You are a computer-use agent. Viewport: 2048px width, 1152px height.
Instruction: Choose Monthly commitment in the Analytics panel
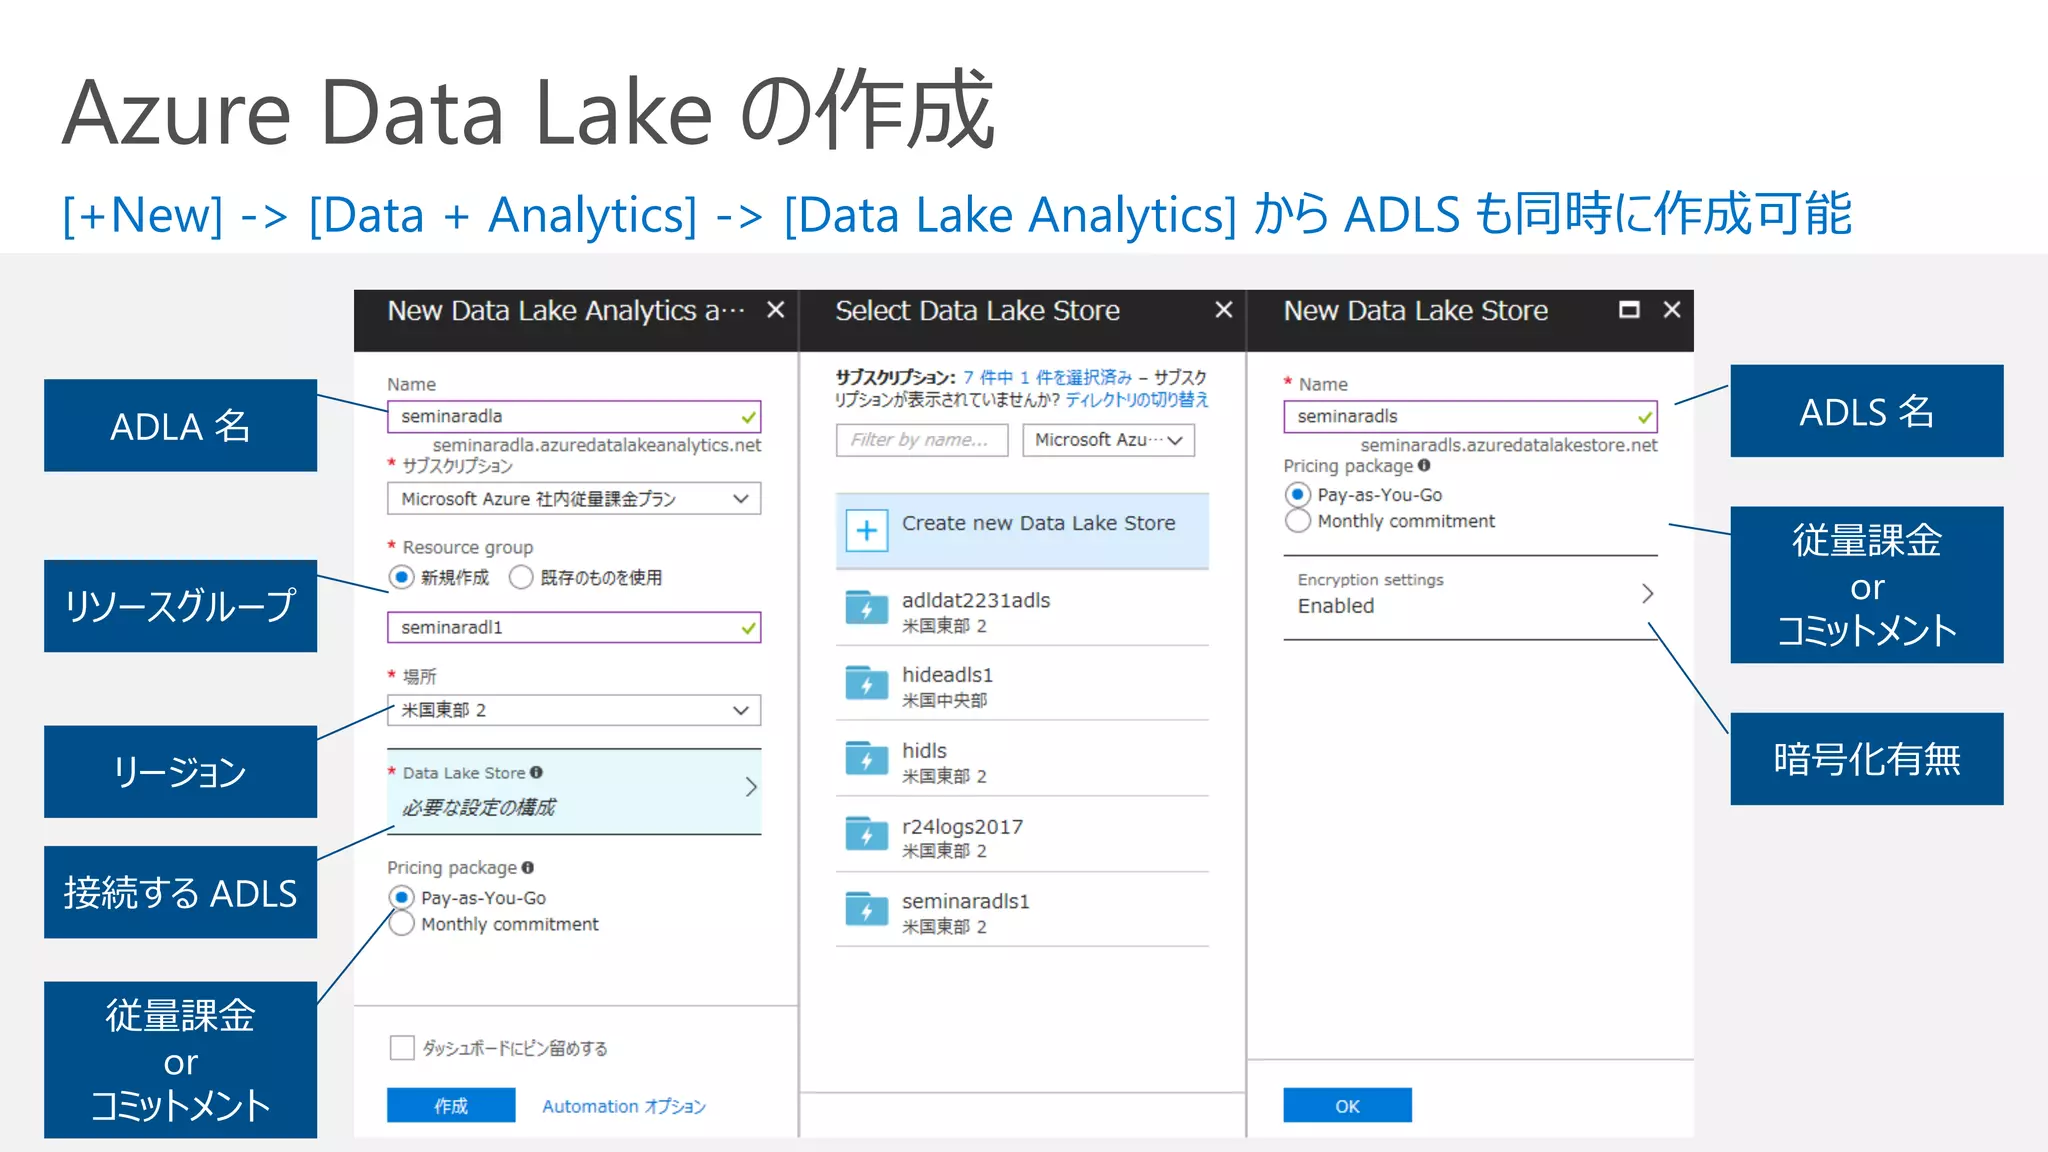coord(401,924)
